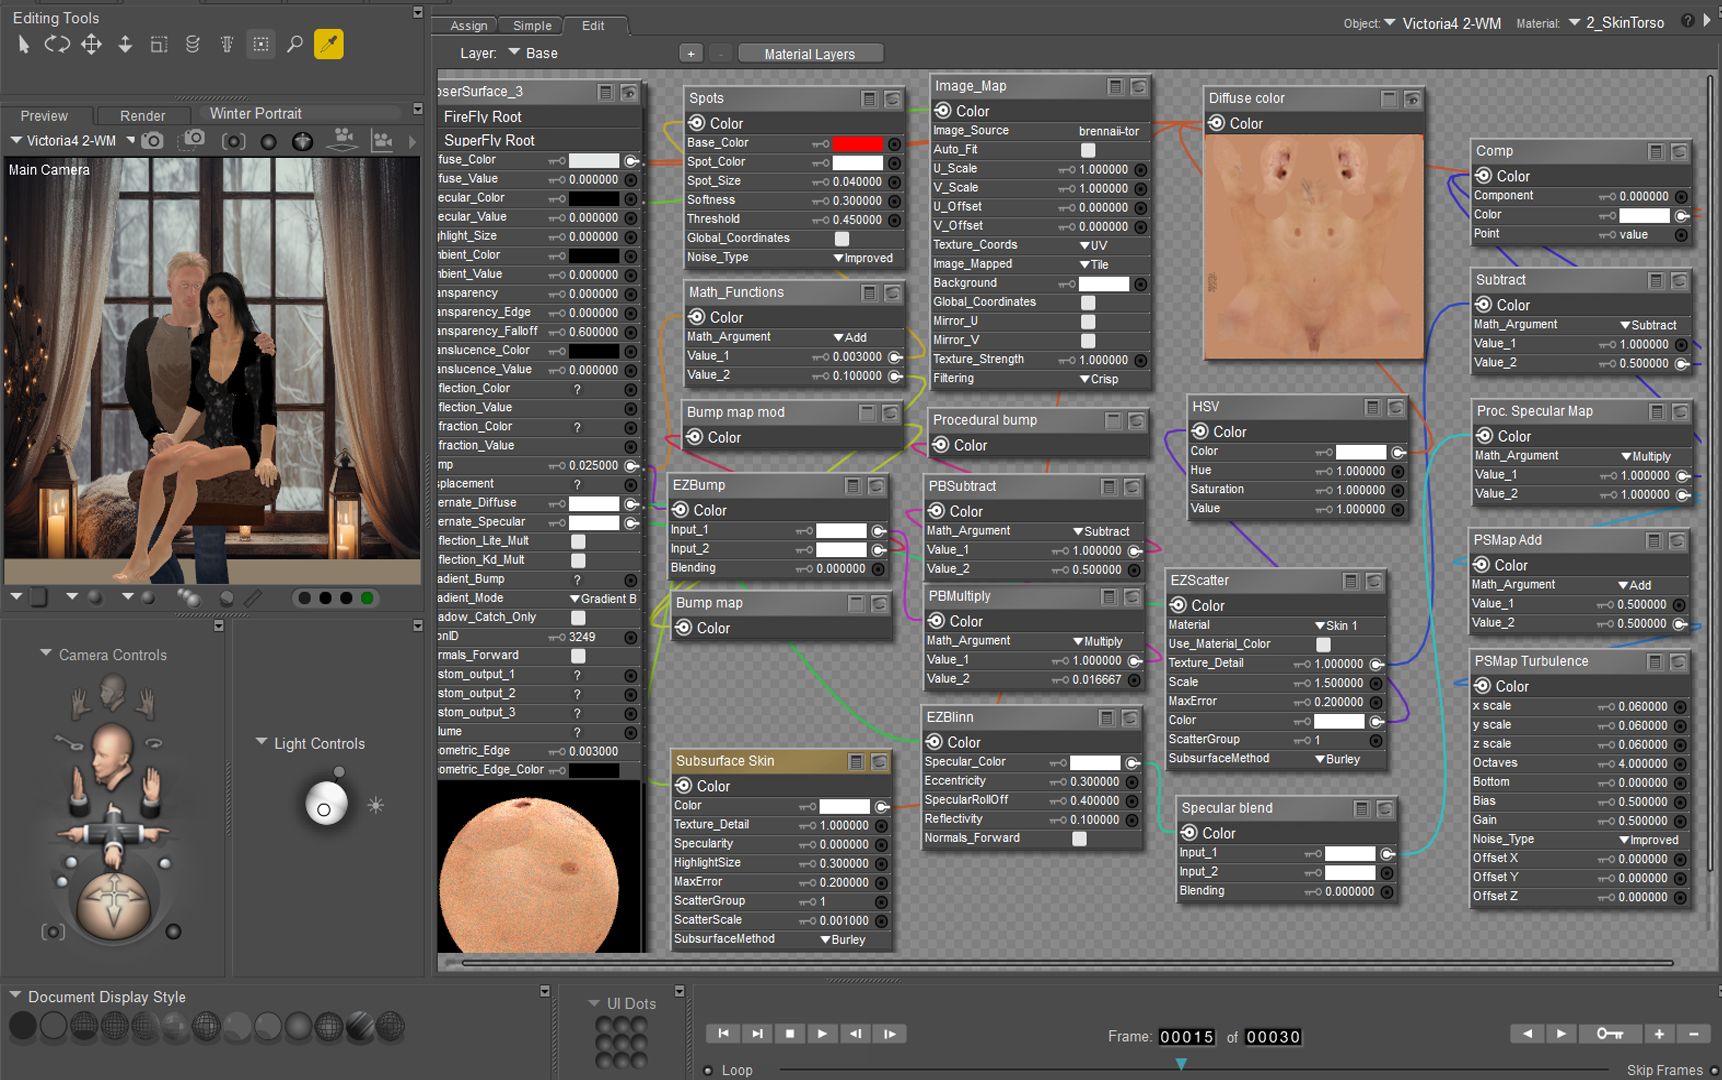Click the help question mark icon
Viewport: 1722px width, 1080px height.
[x=1688, y=21]
